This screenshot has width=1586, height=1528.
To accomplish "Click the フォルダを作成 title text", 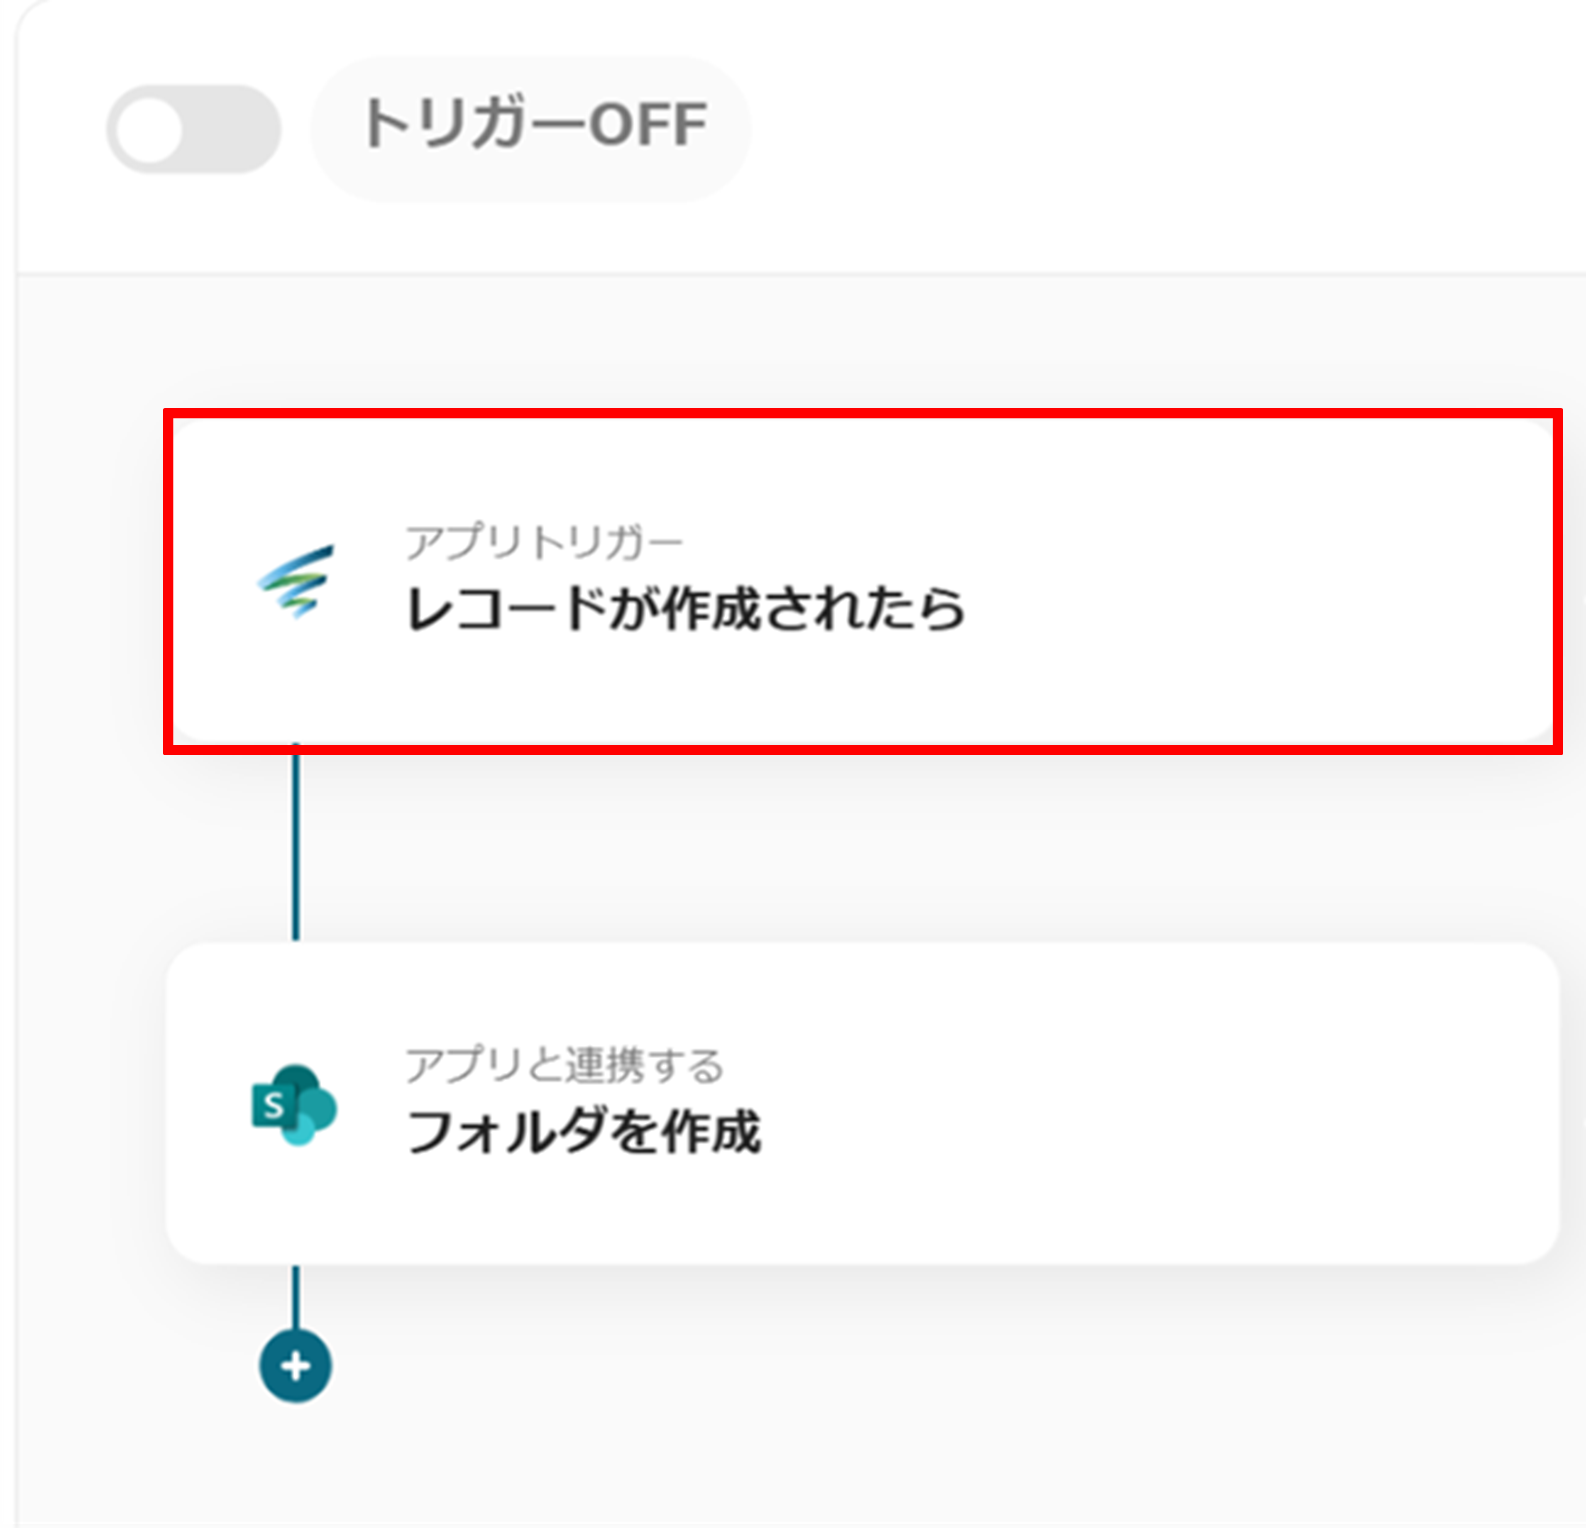I will tap(584, 1132).
